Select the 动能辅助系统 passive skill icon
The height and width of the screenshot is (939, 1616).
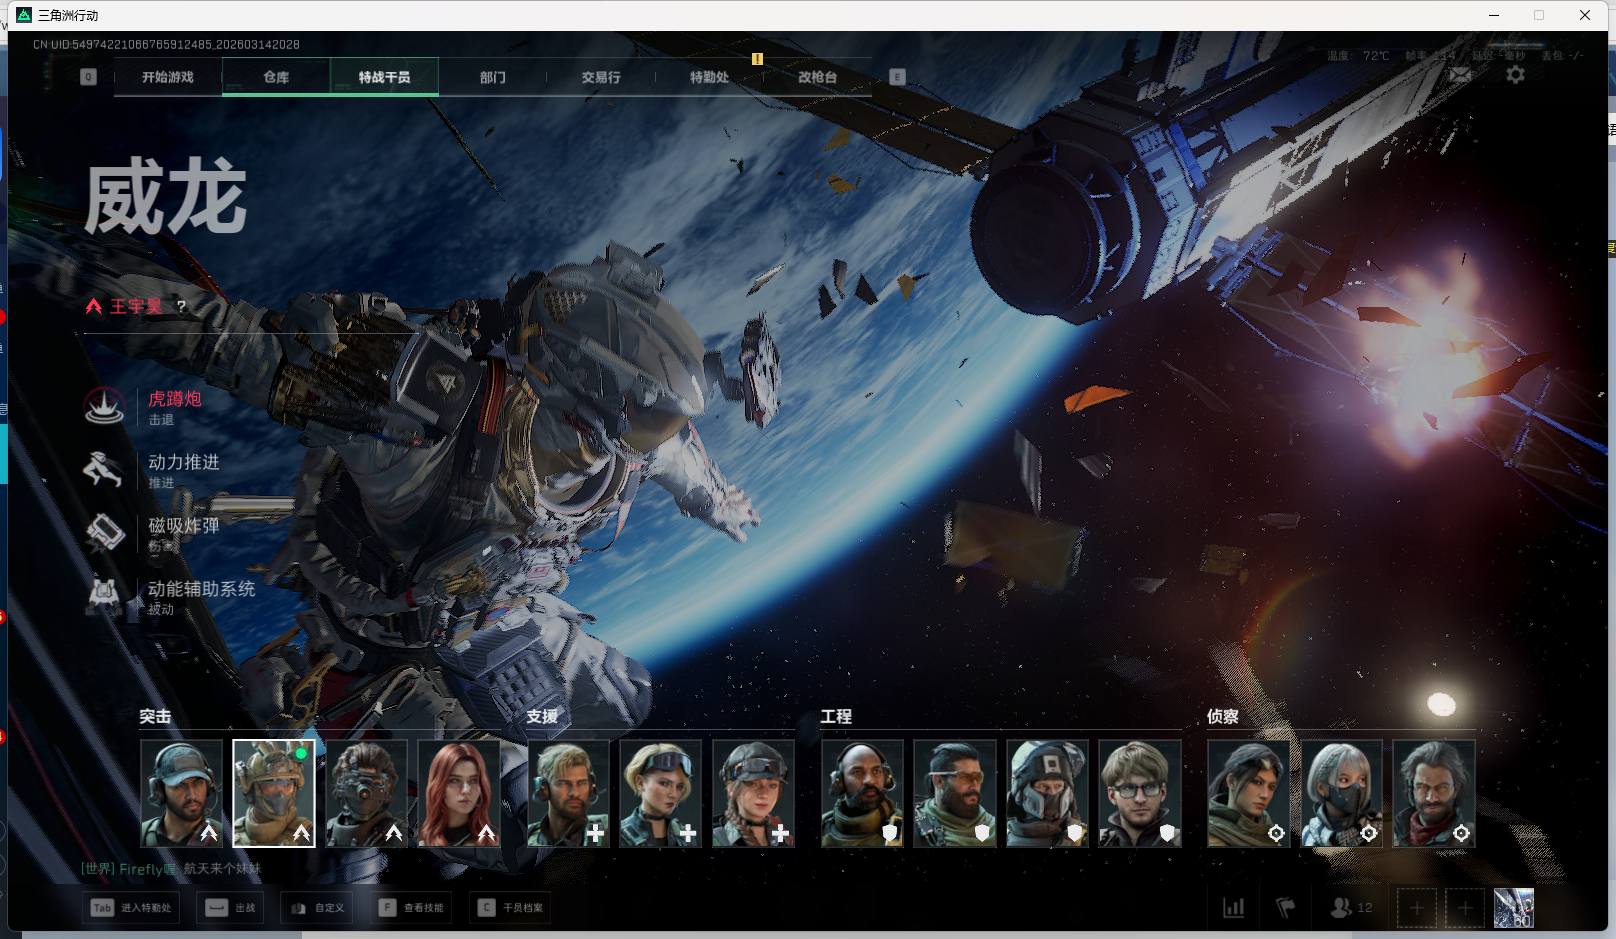coord(104,596)
